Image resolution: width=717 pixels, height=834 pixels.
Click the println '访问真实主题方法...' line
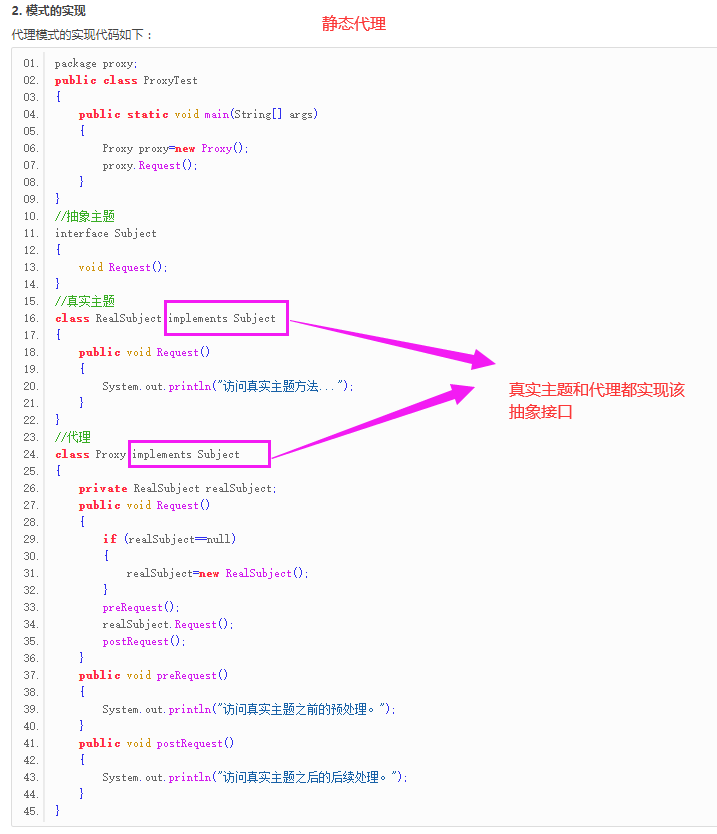coord(228,386)
